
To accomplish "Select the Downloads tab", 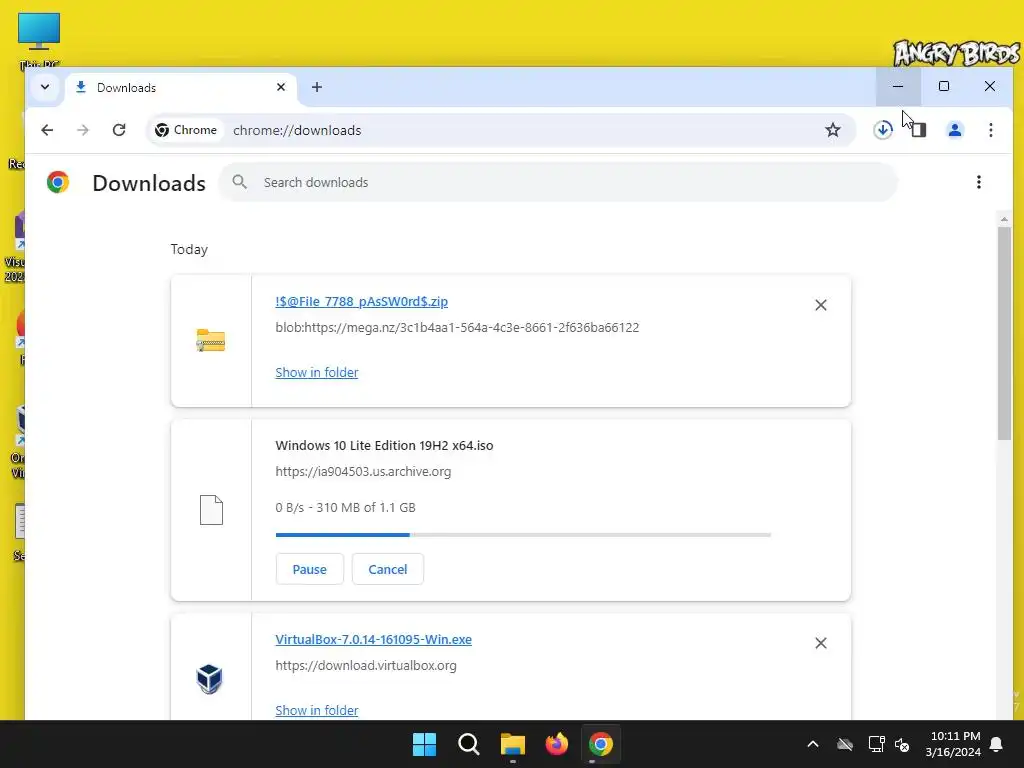I will click(x=180, y=88).
